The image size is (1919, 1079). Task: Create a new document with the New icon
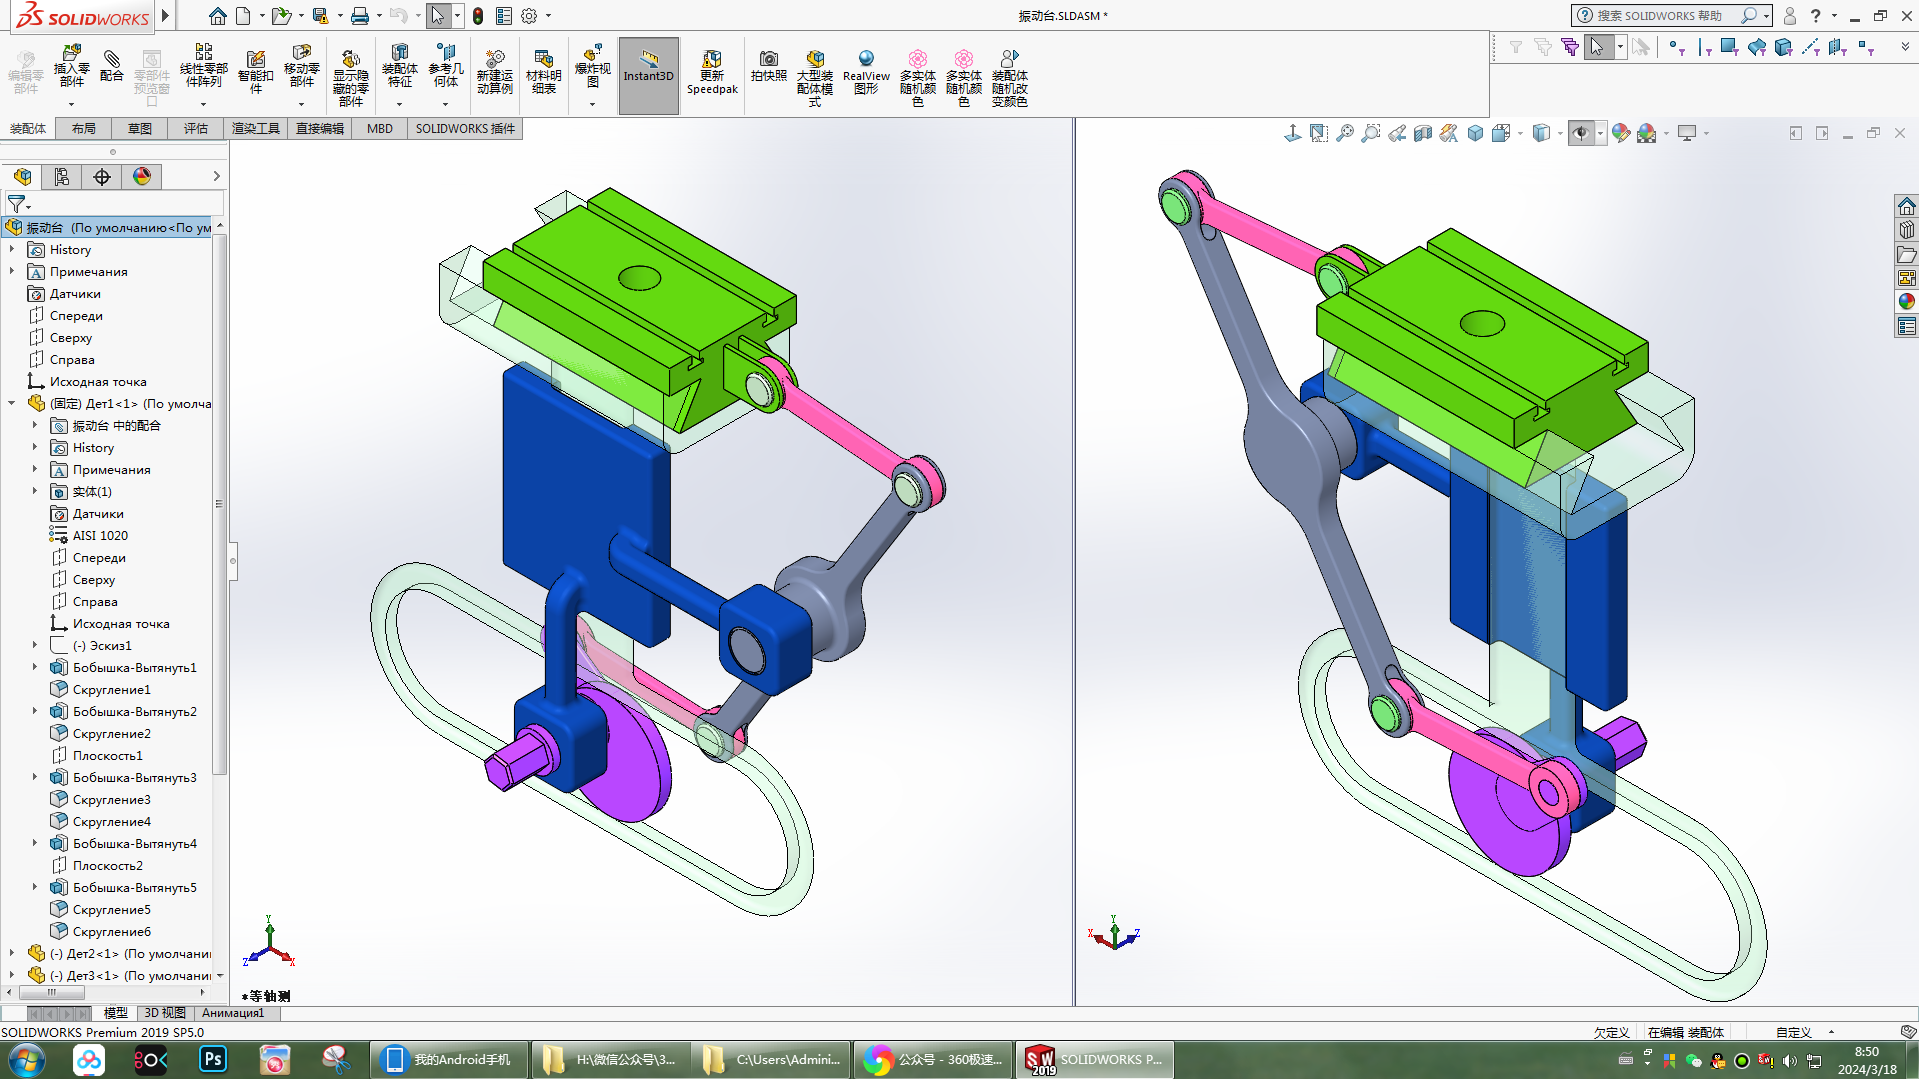click(x=243, y=16)
